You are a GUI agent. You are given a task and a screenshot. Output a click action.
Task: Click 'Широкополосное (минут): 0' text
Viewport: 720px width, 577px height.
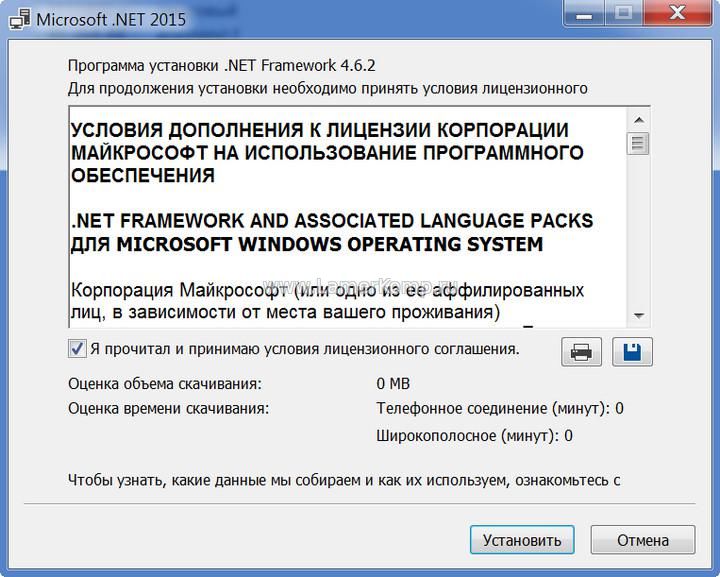474,435
